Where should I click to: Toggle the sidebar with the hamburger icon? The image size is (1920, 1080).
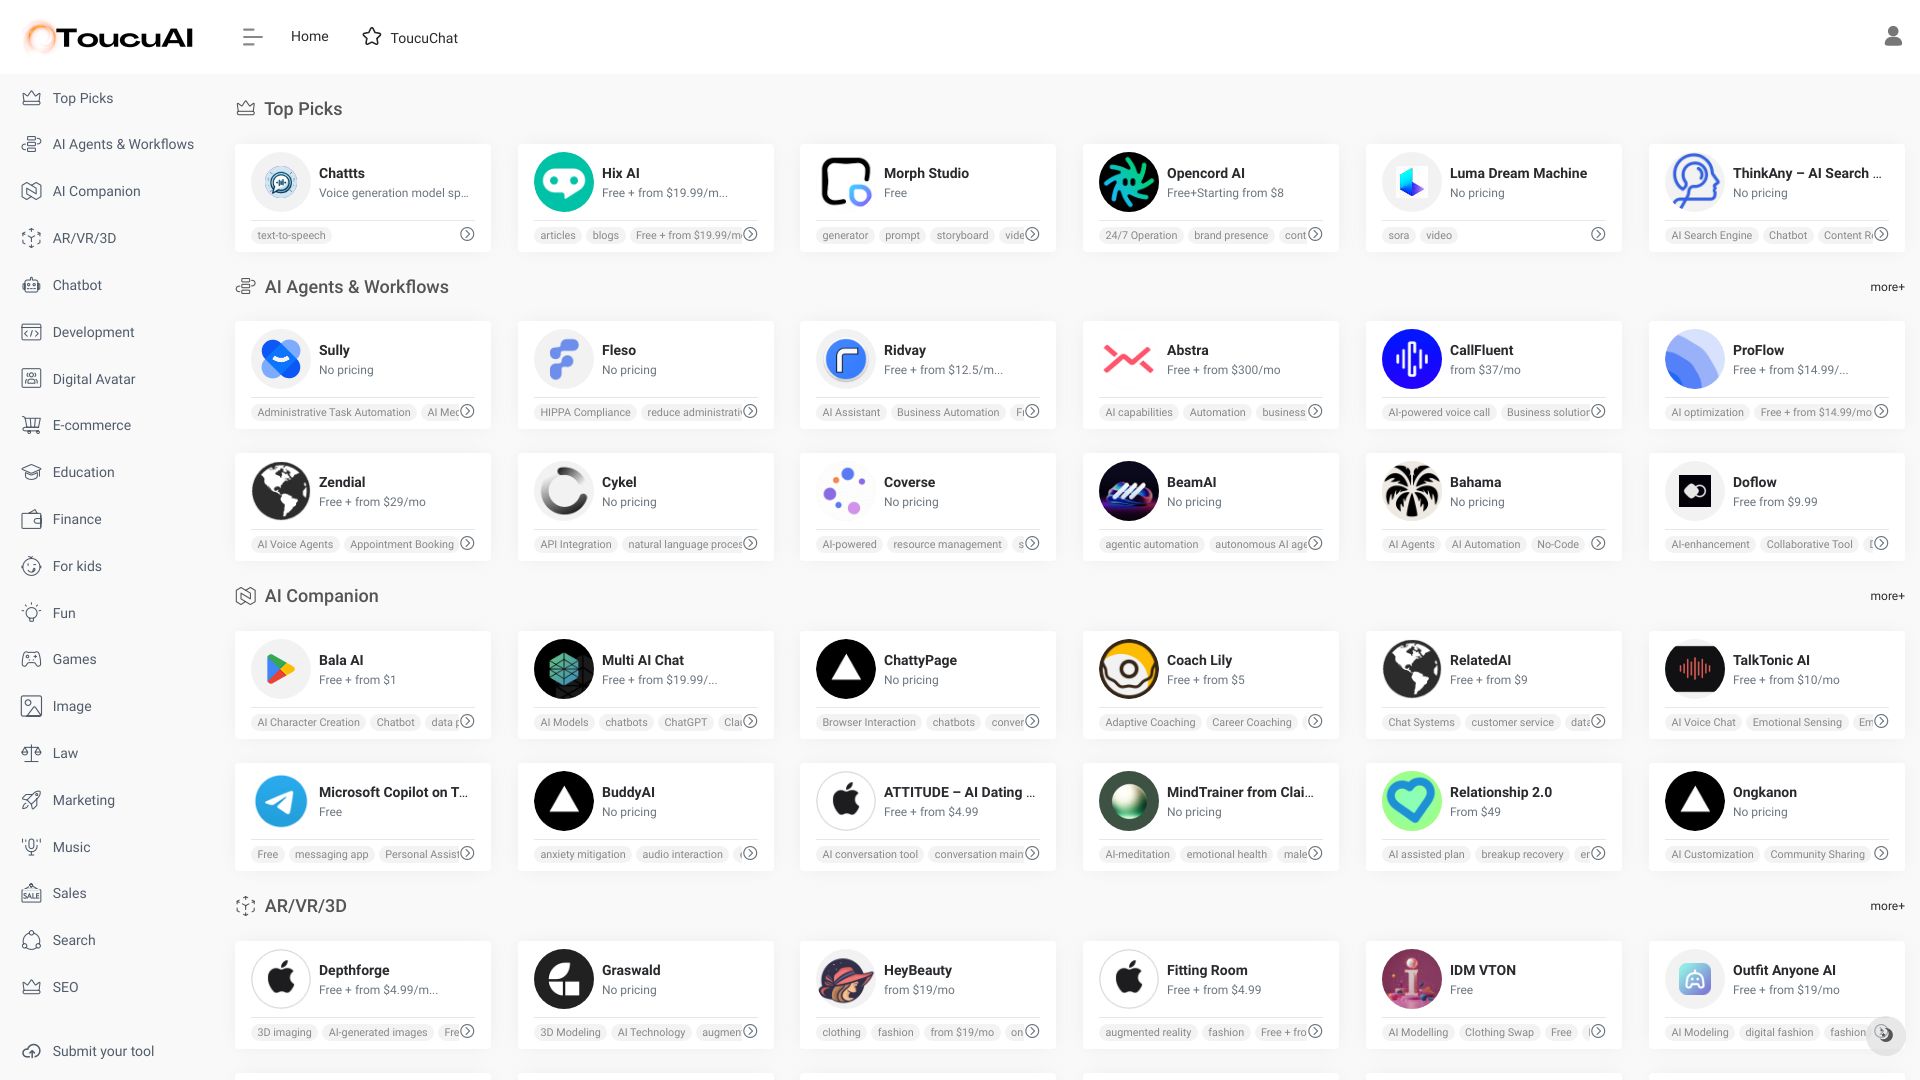click(x=252, y=36)
